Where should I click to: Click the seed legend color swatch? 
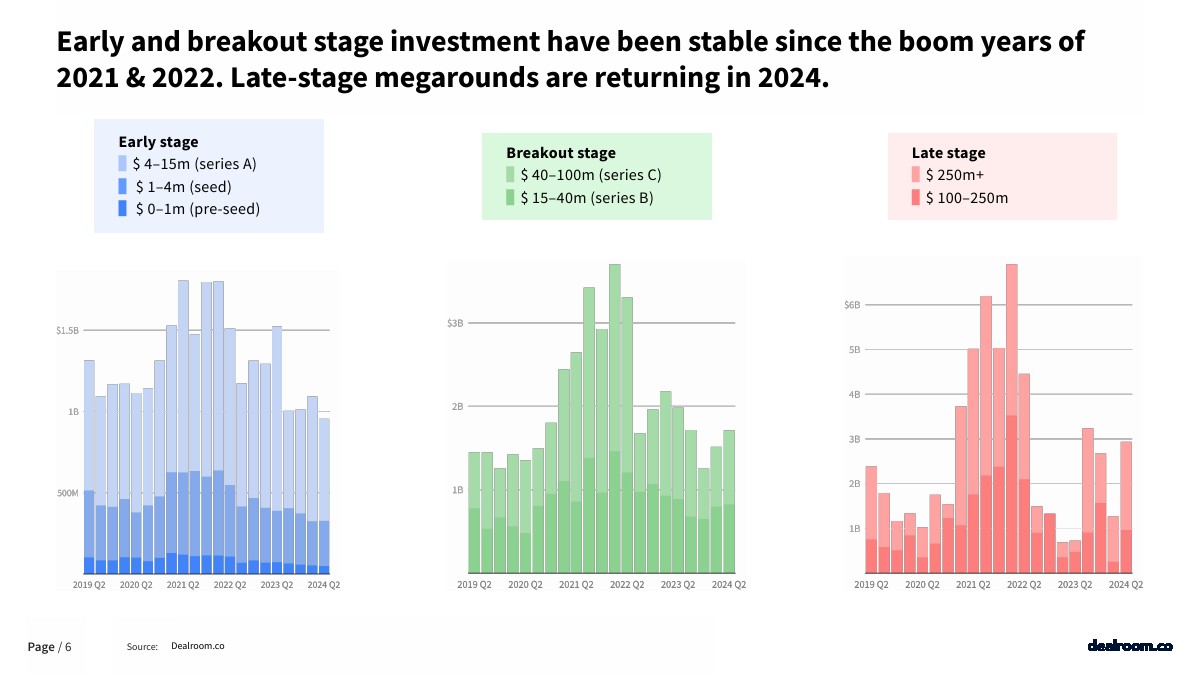123,186
